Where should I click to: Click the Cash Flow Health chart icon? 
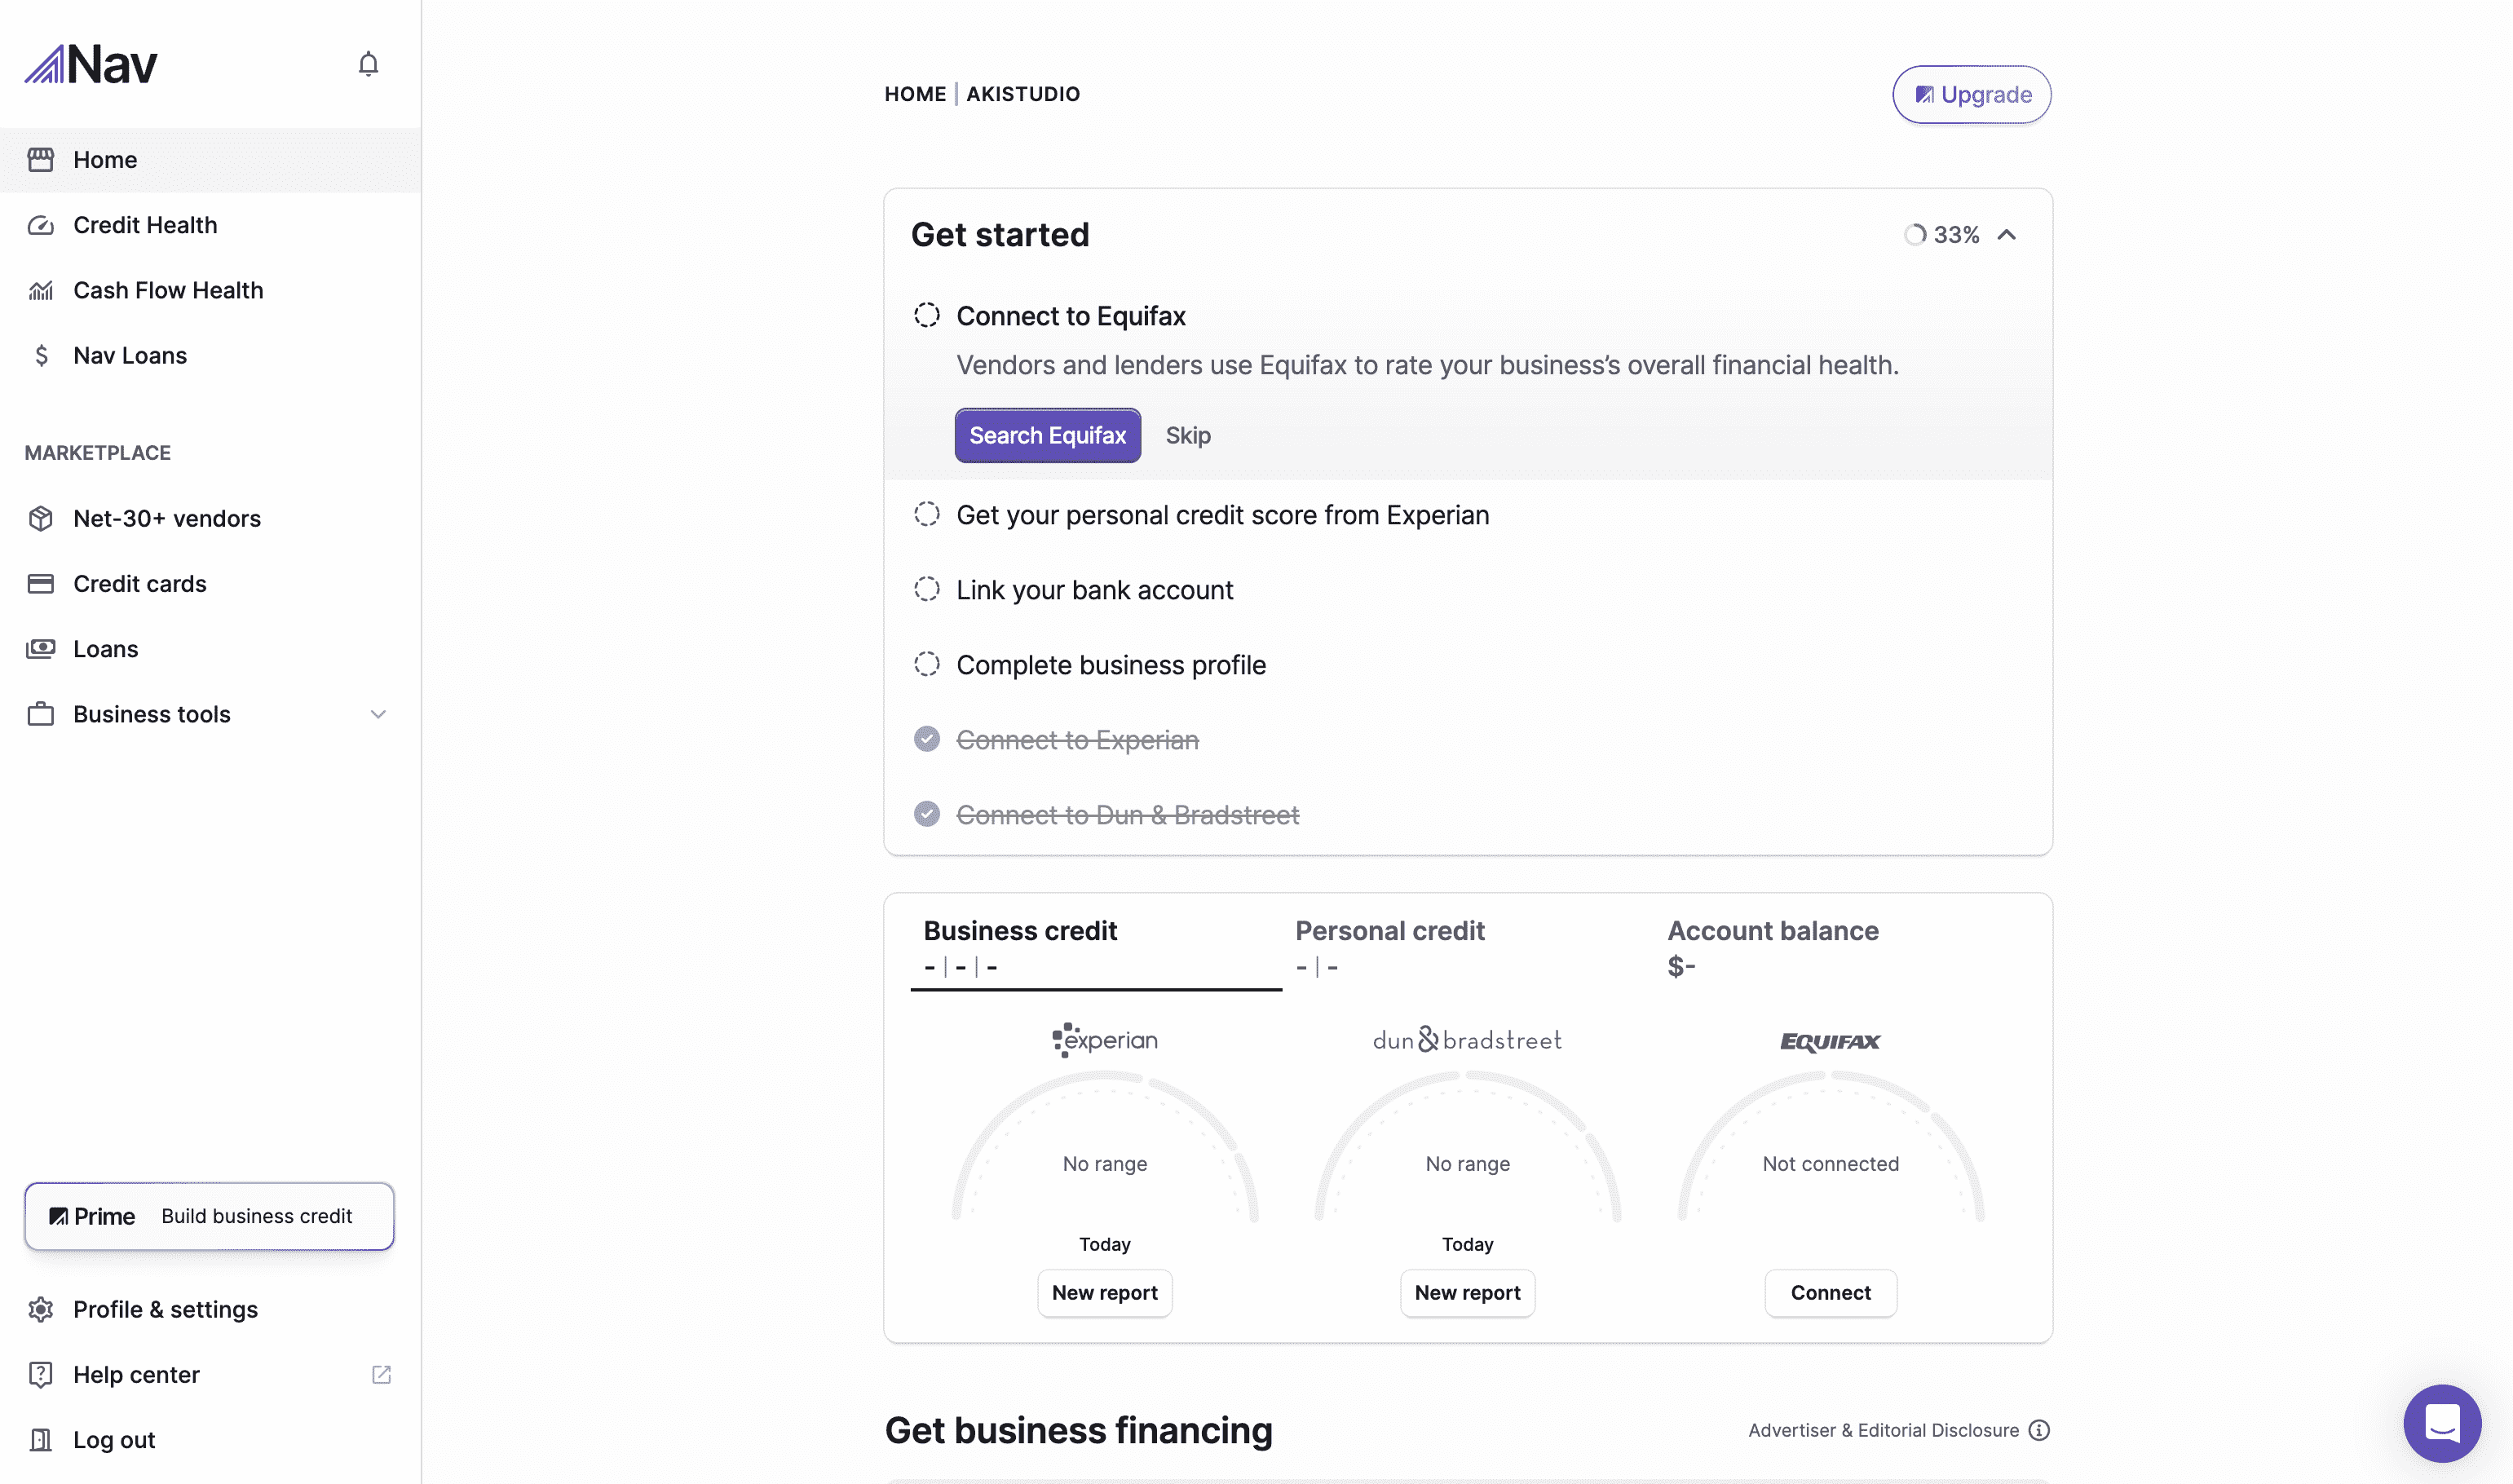41,291
